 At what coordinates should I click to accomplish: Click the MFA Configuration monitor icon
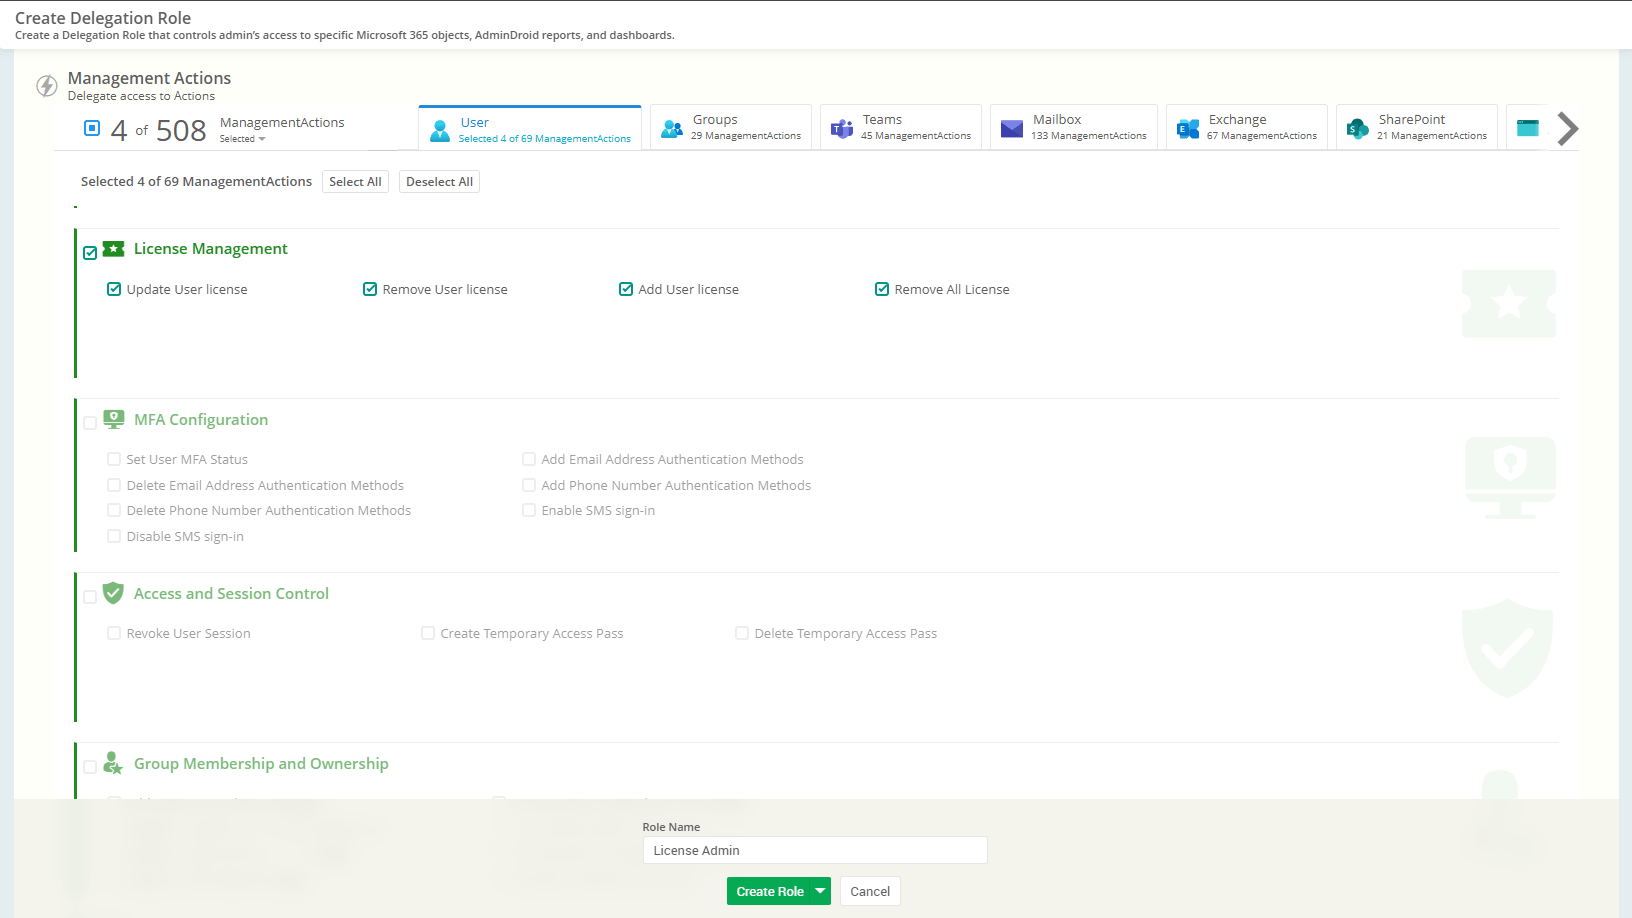pyautogui.click(x=114, y=419)
